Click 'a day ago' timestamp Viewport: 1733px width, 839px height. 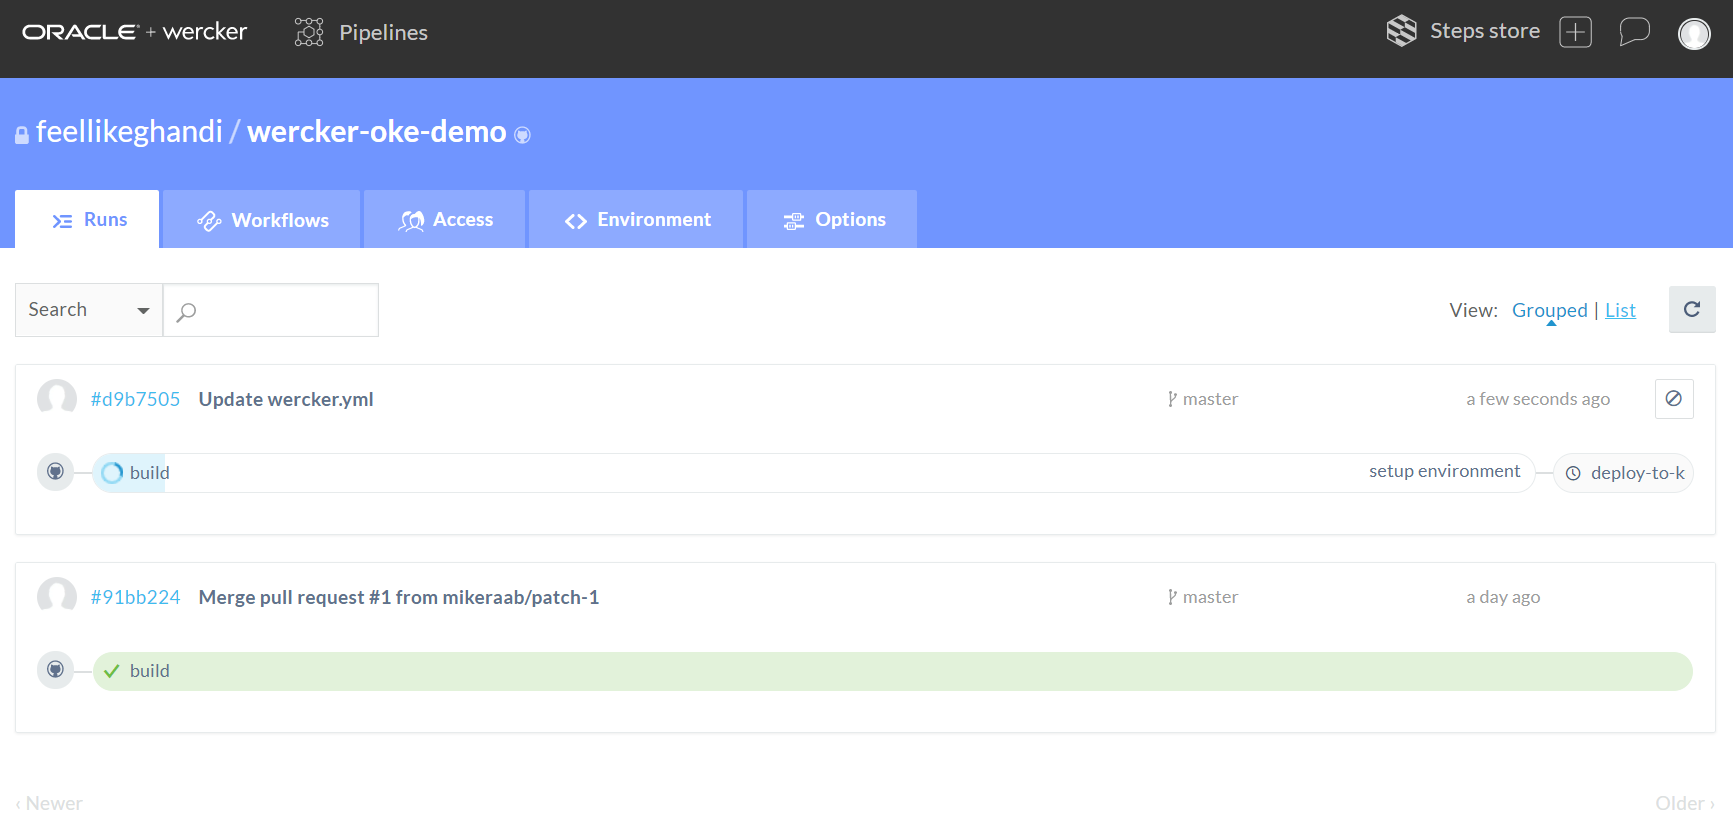pos(1503,597)
